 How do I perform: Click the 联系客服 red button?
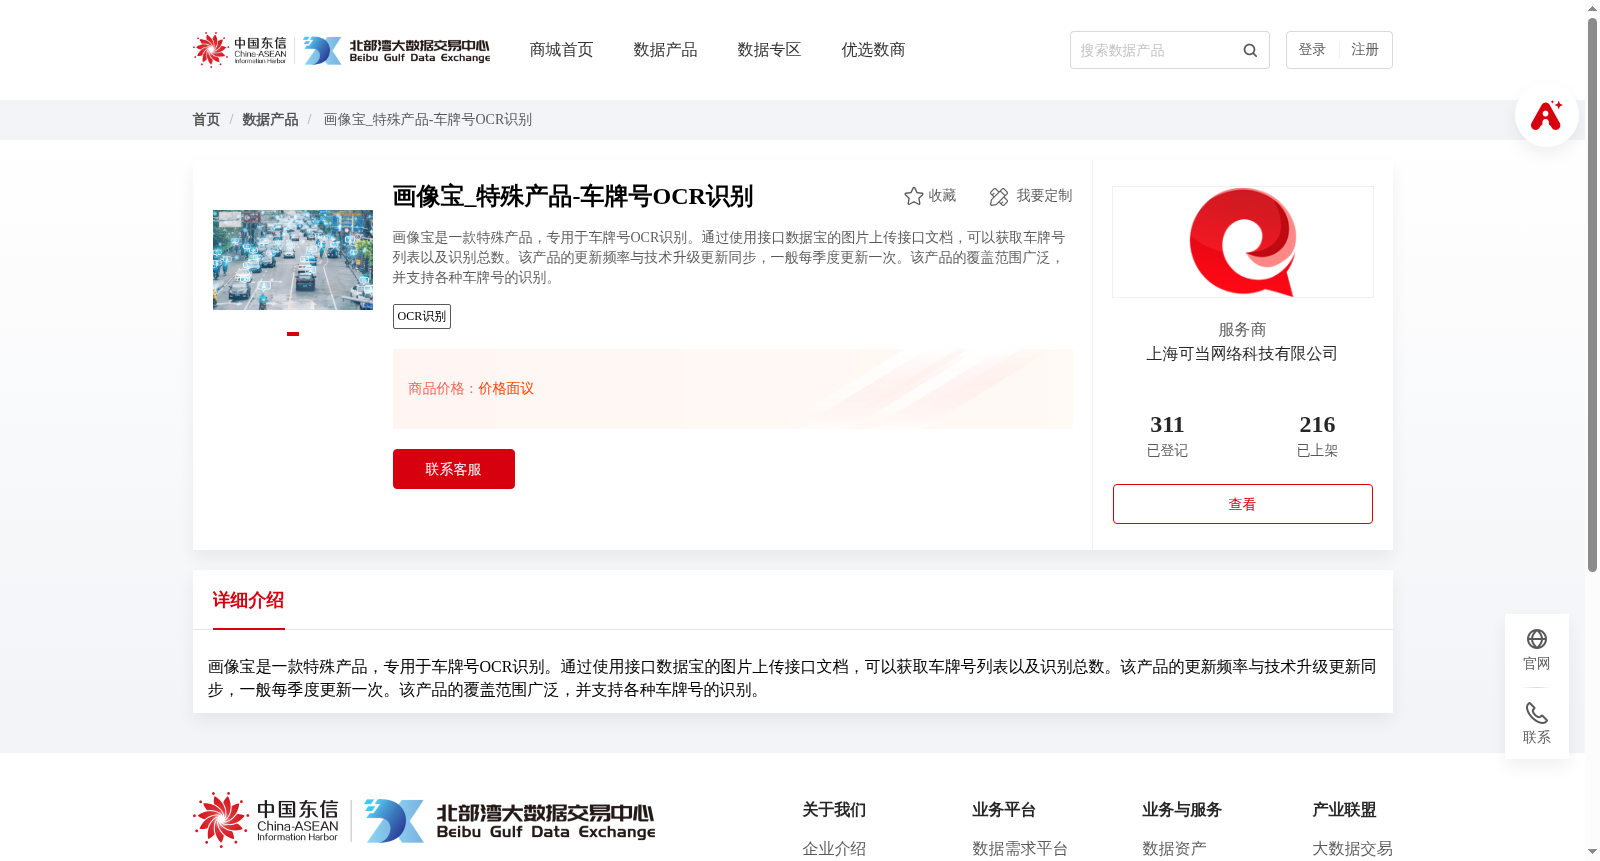tap(454, 469)
